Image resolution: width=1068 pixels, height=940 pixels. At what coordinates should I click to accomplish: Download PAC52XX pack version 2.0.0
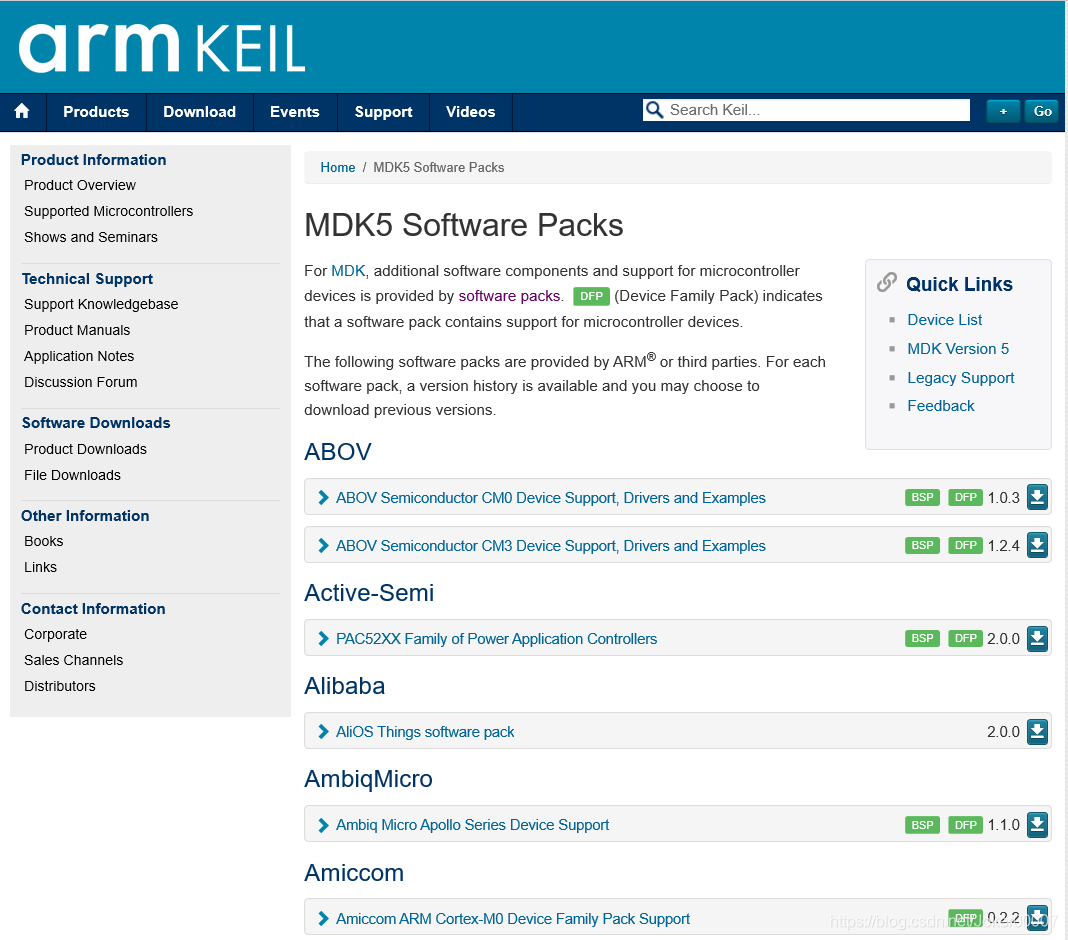coord(1037,638)
